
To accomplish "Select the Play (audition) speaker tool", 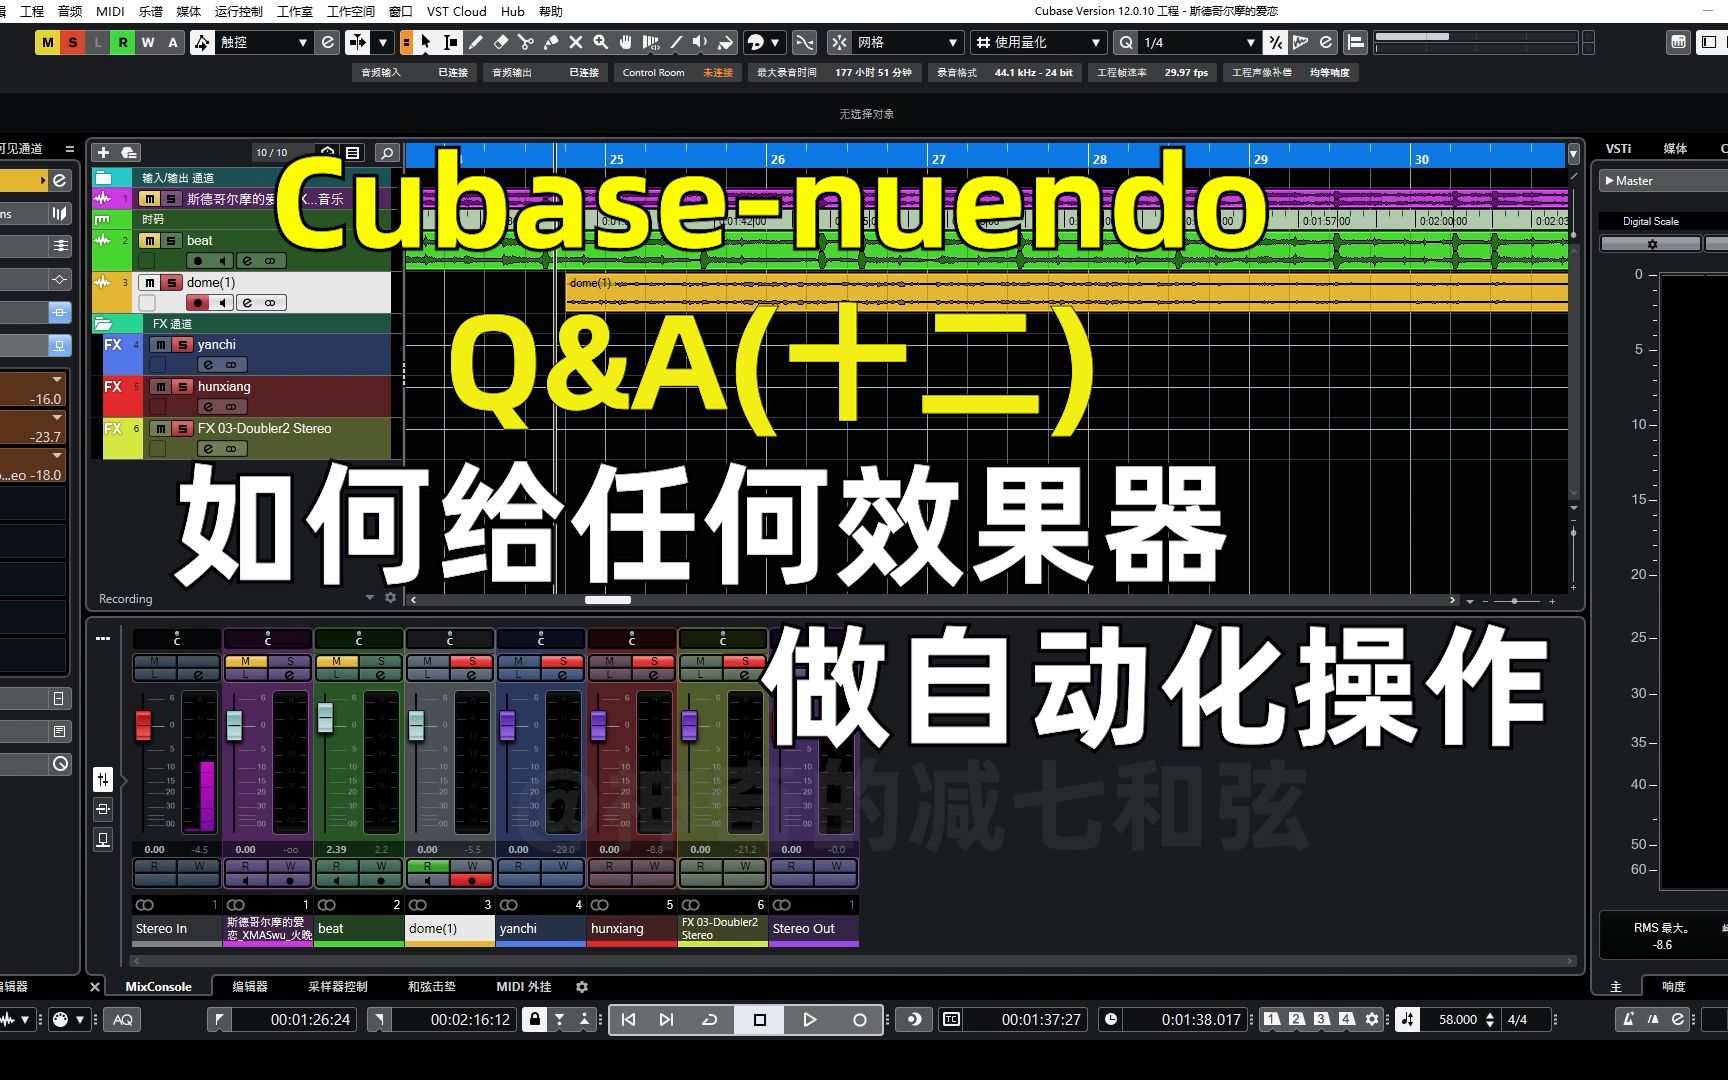I will click(x=701, y=42).
